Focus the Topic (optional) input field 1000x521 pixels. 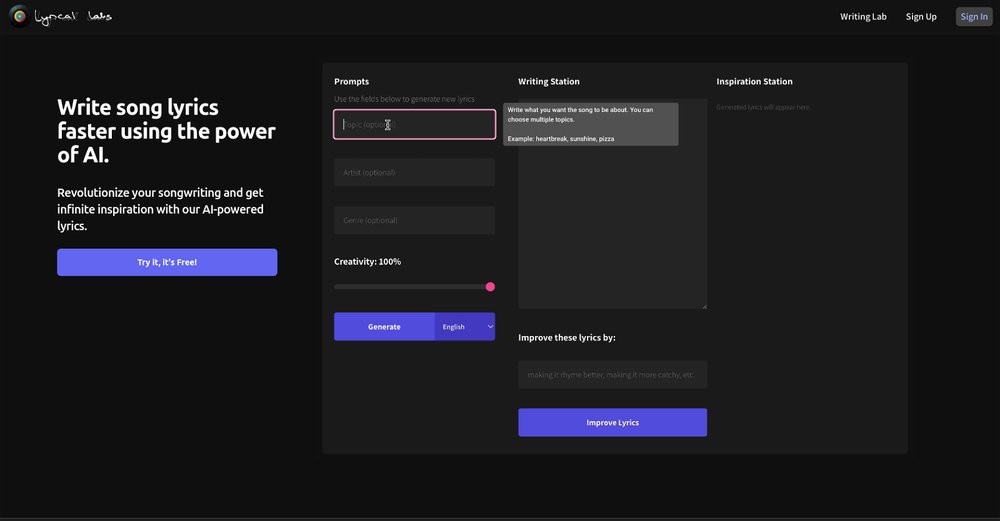tap(414, 125)
